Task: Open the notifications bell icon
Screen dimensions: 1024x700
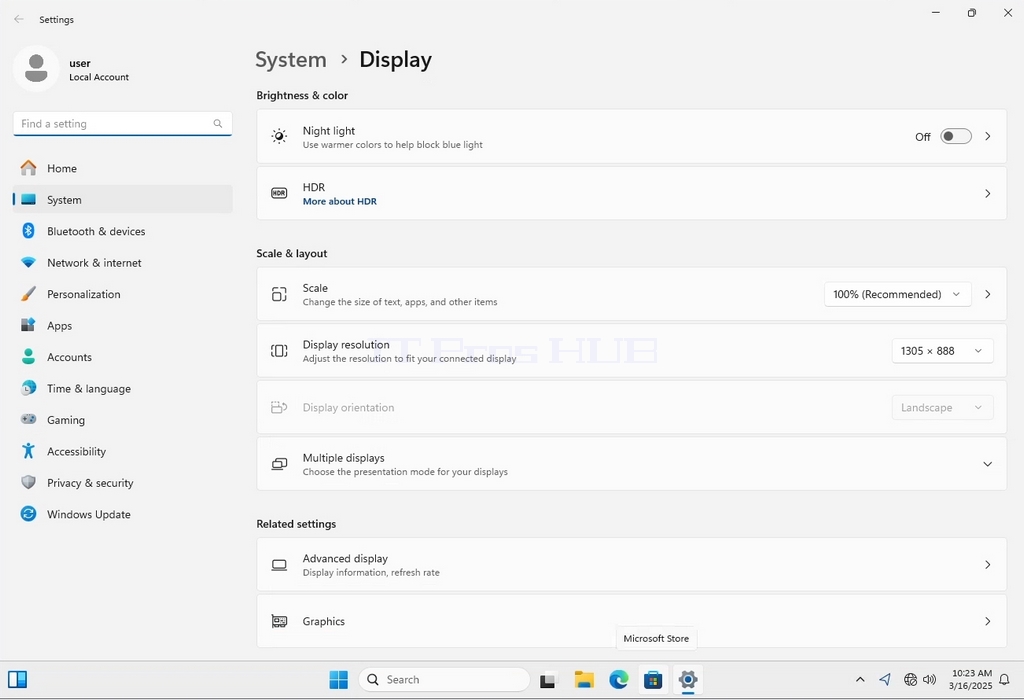Action: [x=1005, y=680]
